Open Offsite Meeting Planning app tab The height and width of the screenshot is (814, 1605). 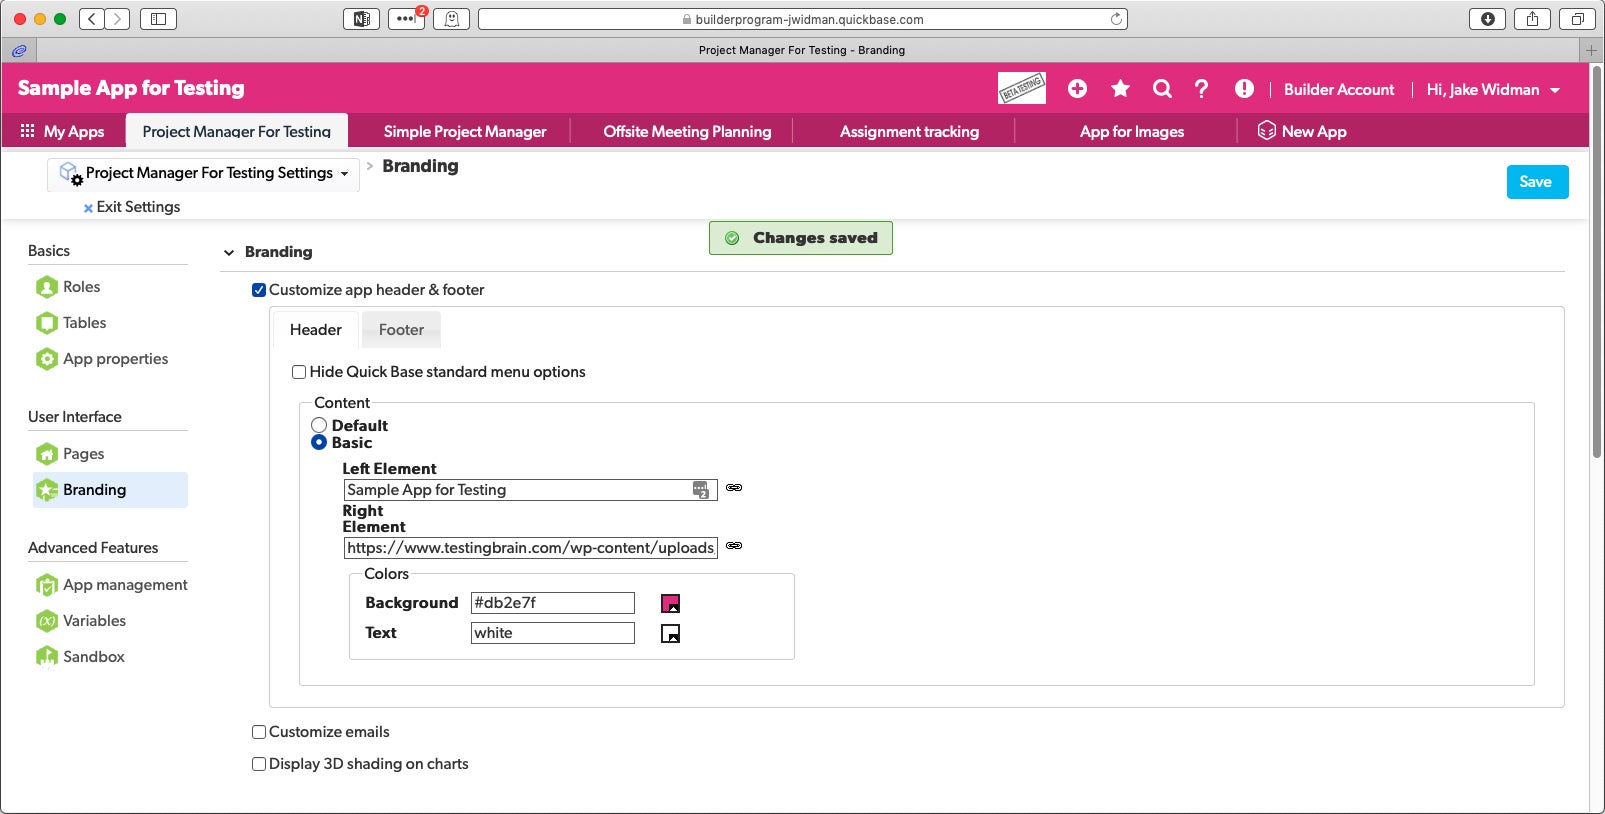click(687, 131)
